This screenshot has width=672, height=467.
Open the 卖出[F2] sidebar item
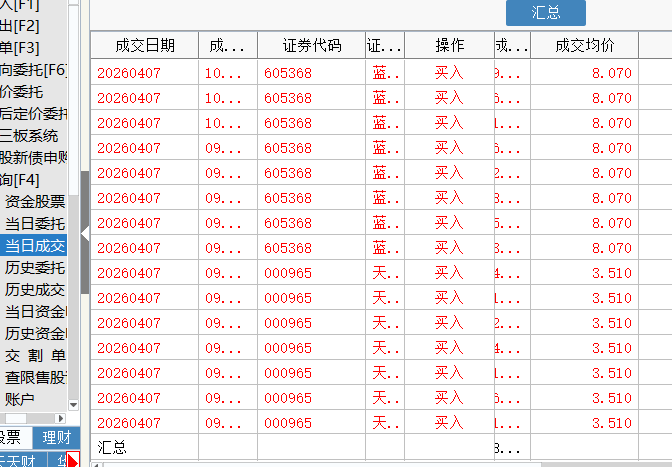pyautogui.click(x=20, y=26)
